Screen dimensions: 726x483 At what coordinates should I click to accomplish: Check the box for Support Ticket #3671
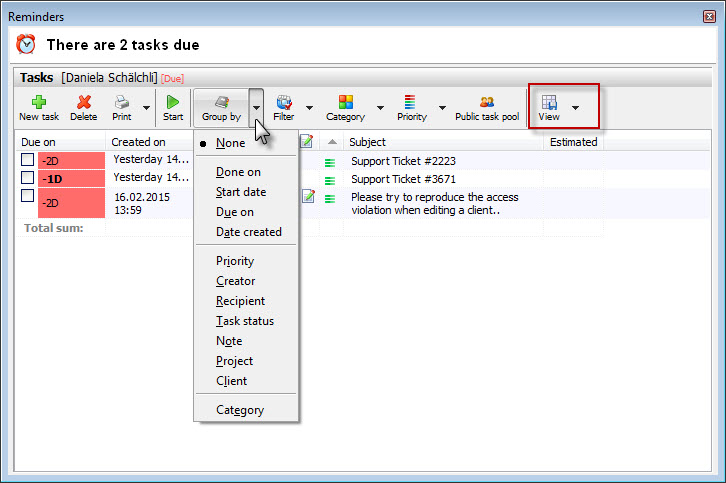point(27,178)
